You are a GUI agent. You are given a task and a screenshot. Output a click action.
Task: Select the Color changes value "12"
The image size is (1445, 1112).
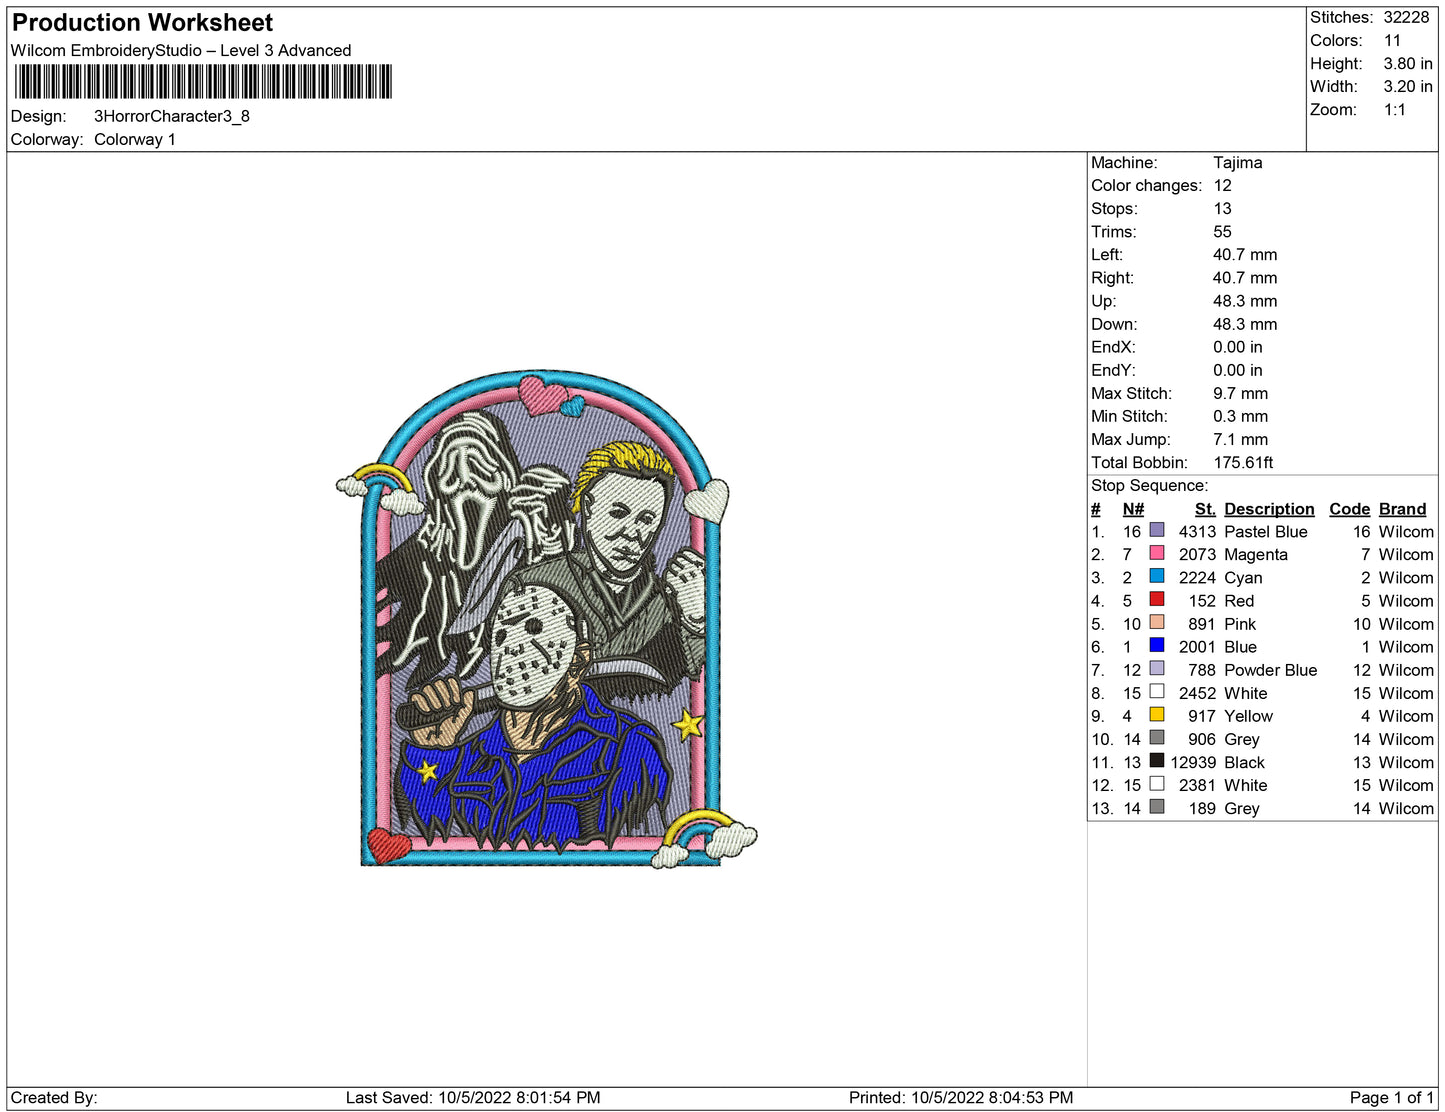1222,185
